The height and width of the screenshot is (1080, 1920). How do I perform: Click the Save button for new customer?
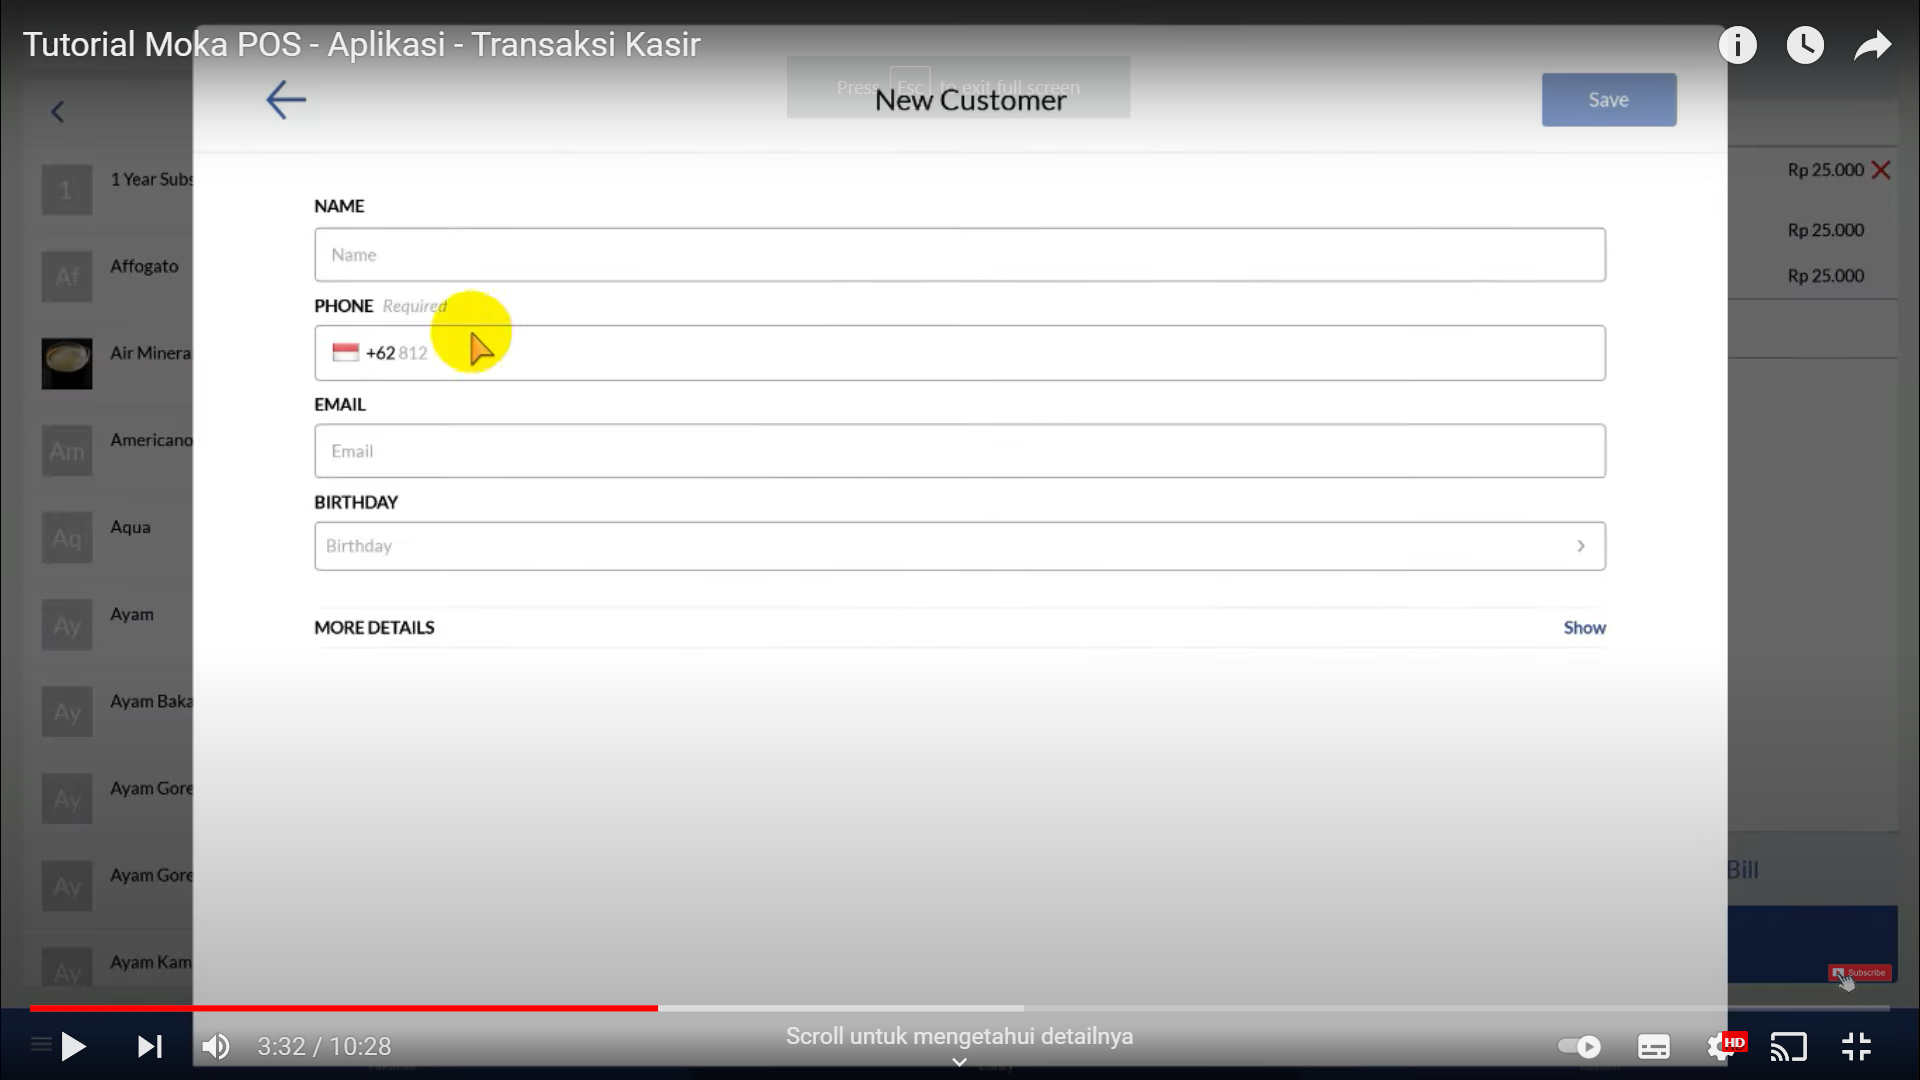point(1609,99)
